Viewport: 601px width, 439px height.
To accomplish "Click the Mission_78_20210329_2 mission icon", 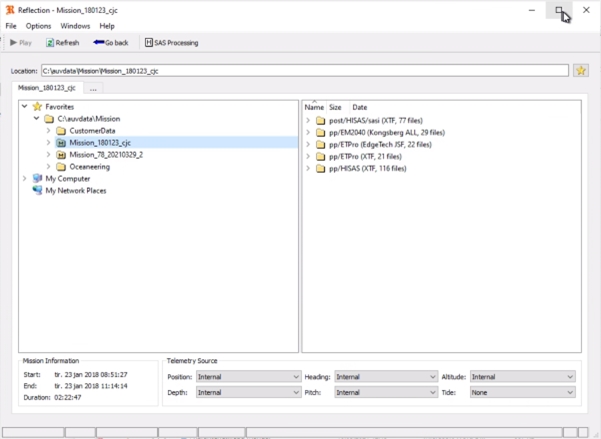I will [61, 155].
